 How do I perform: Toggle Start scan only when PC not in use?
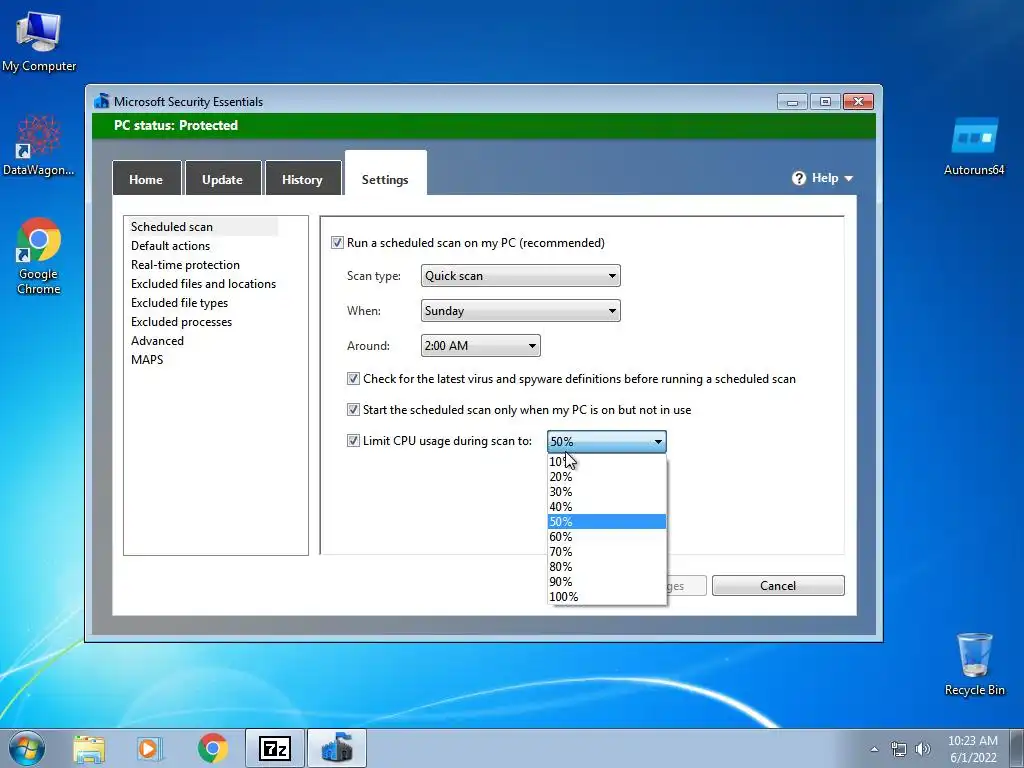[353, 410]
